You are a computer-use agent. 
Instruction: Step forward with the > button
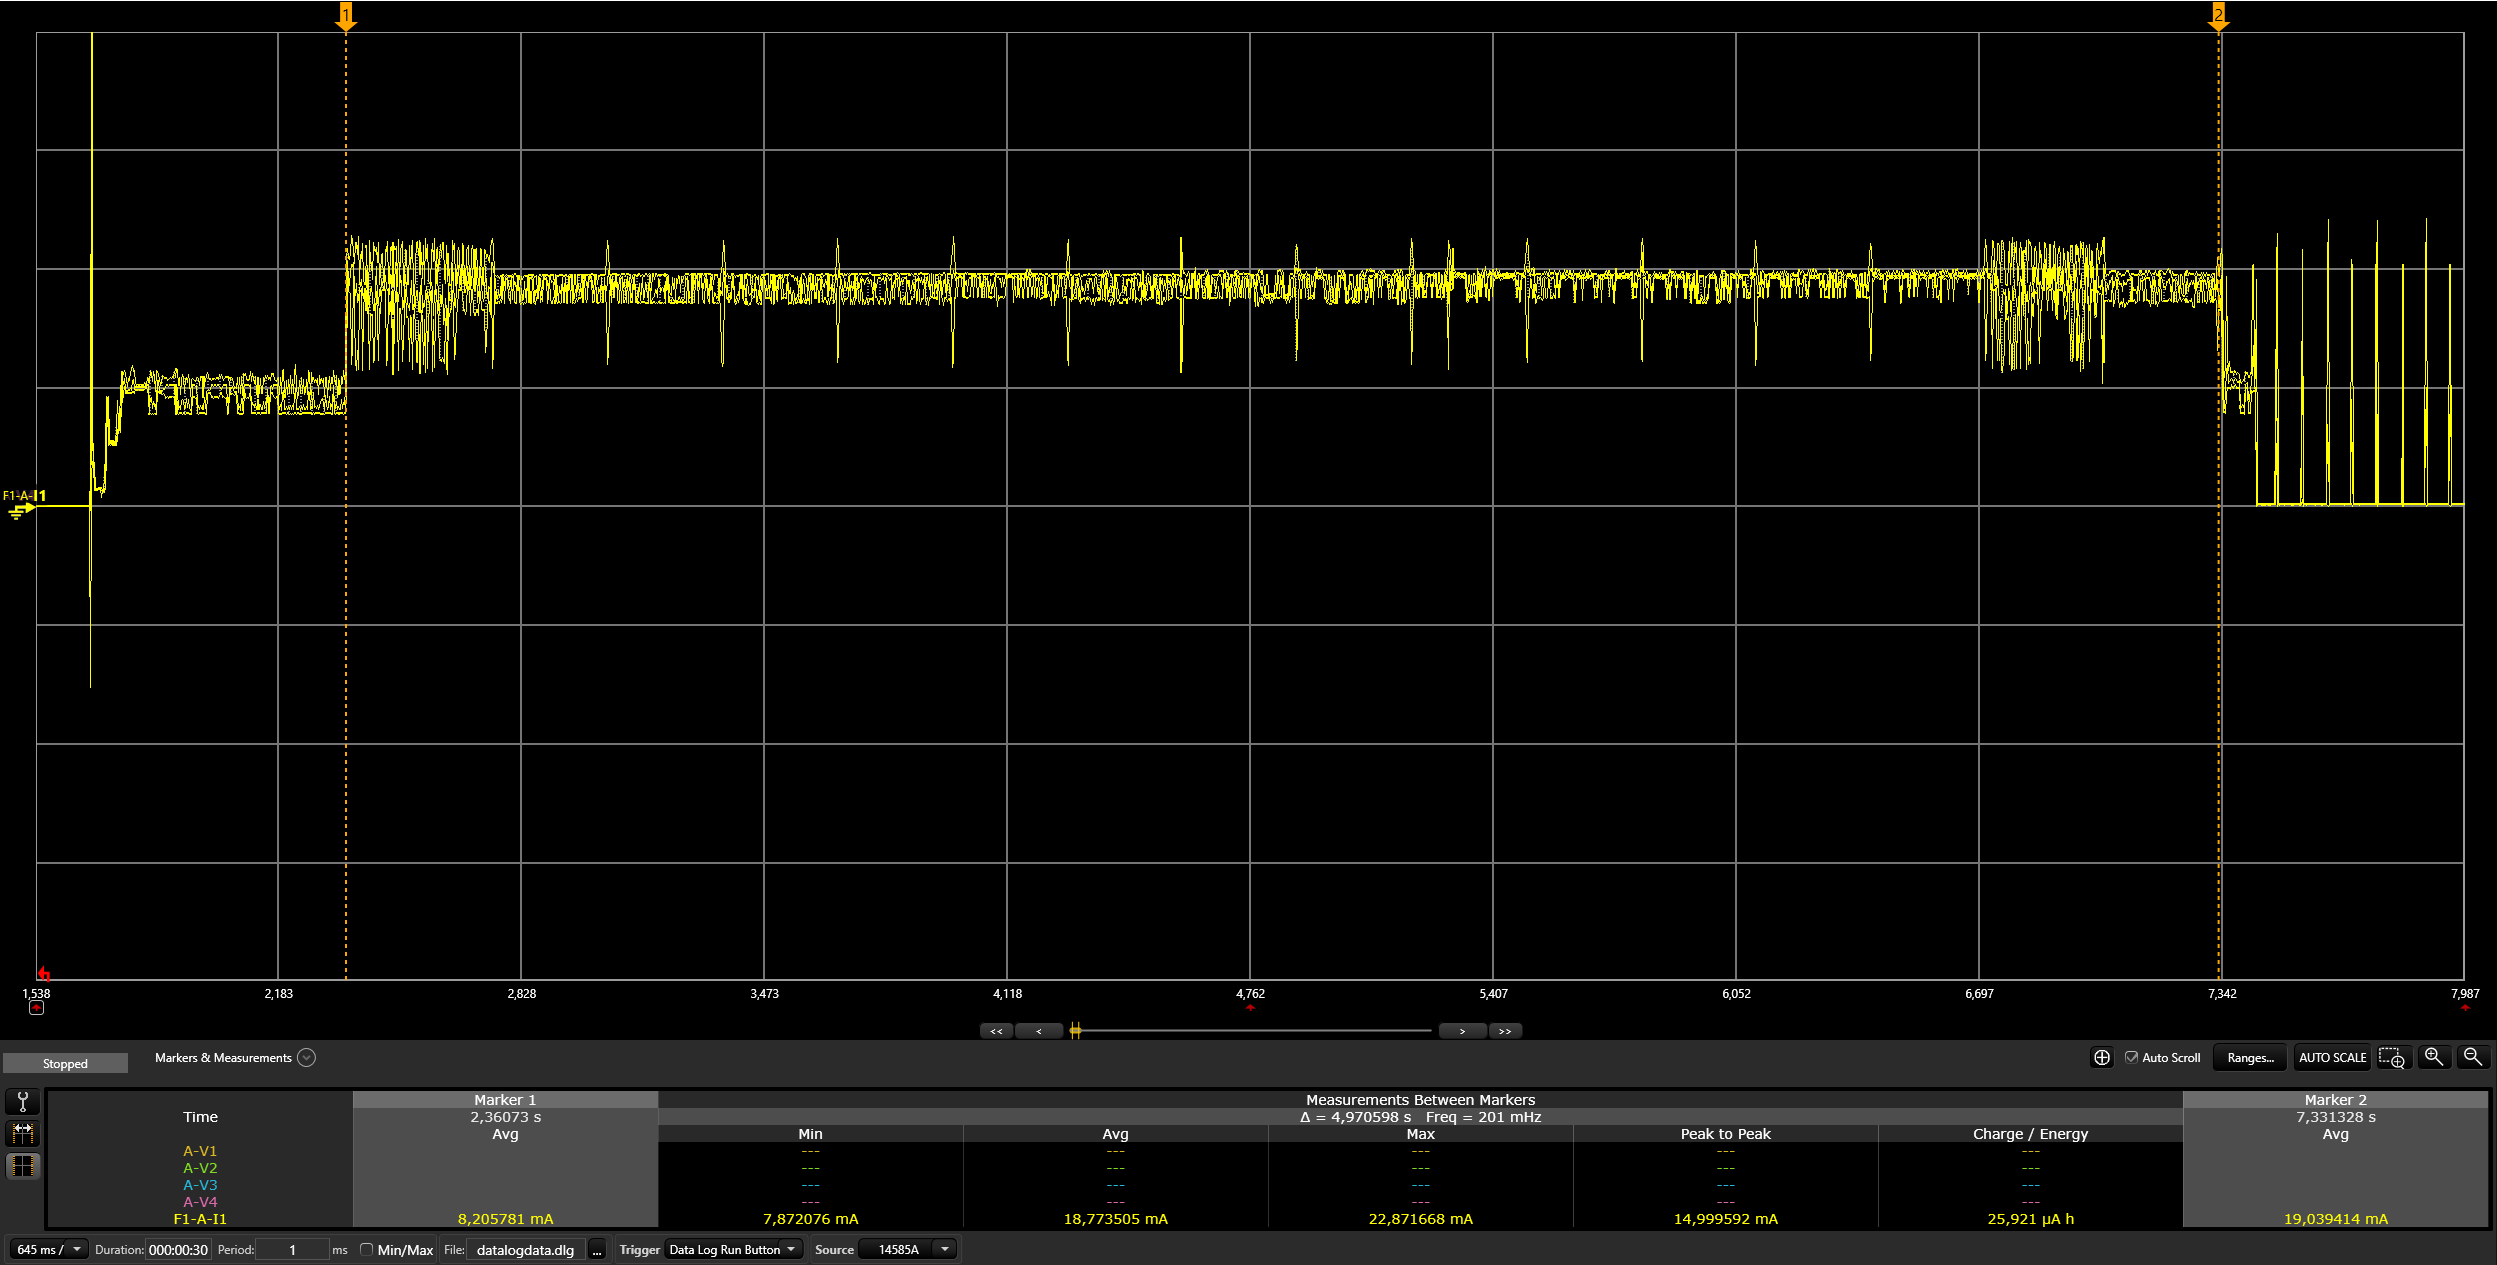click(x=1462, y=1031)
